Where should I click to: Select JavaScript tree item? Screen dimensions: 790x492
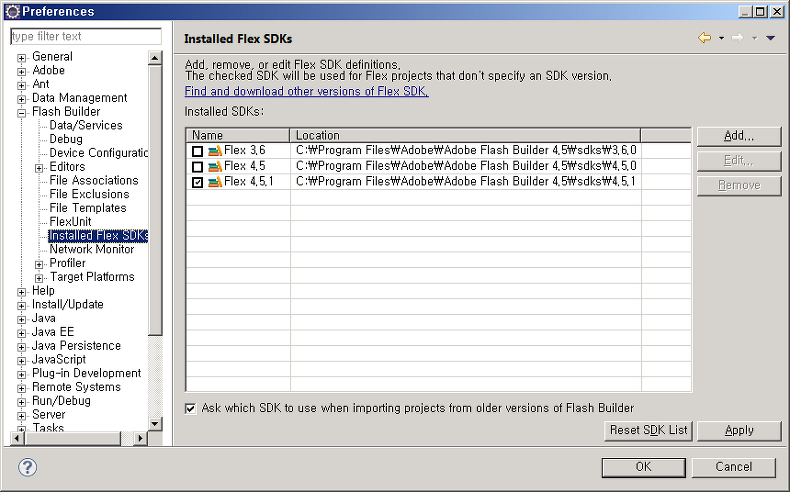(58, 360)
